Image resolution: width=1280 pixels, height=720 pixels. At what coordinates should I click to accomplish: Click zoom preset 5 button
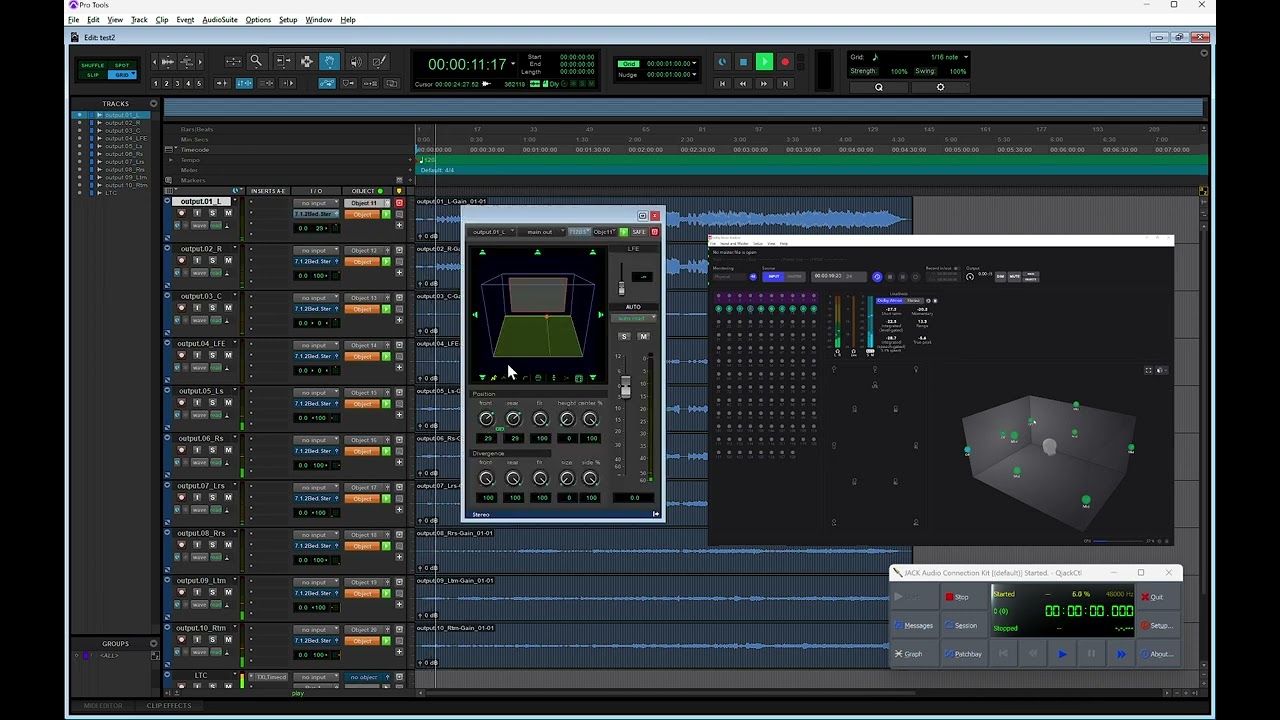(199, 83)
